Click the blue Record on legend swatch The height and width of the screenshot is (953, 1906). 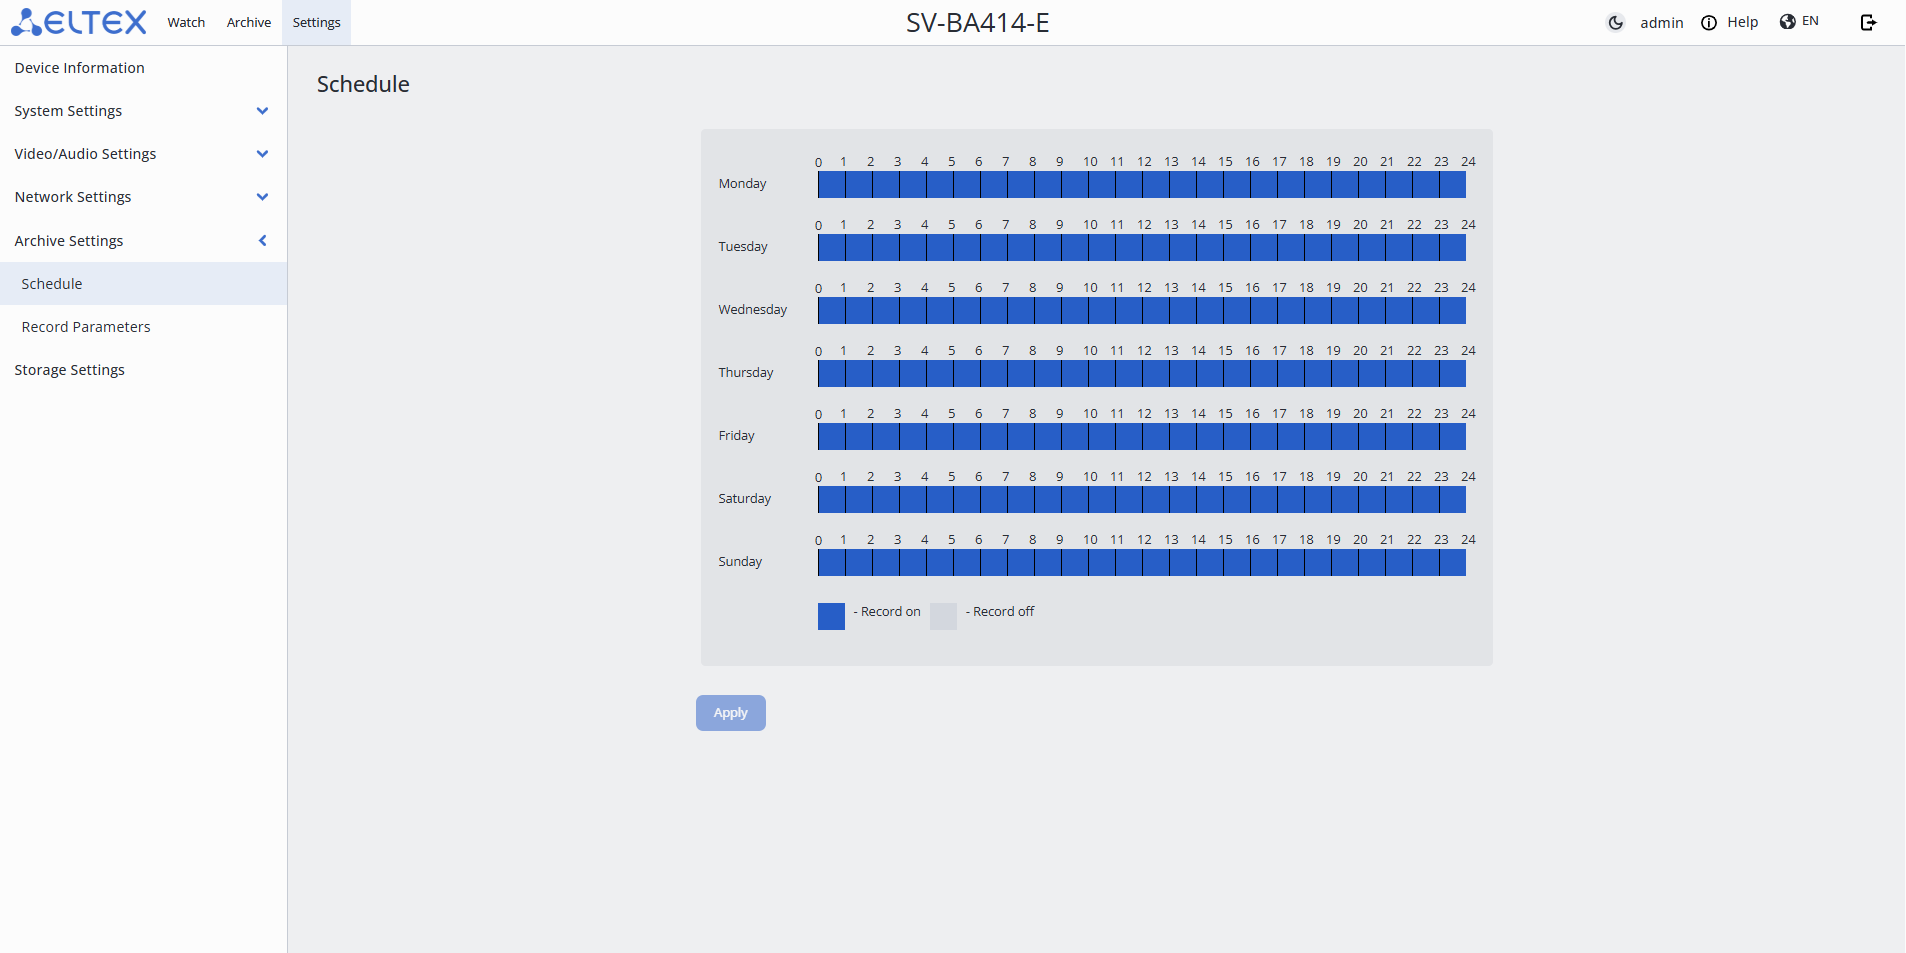point(831,616)
